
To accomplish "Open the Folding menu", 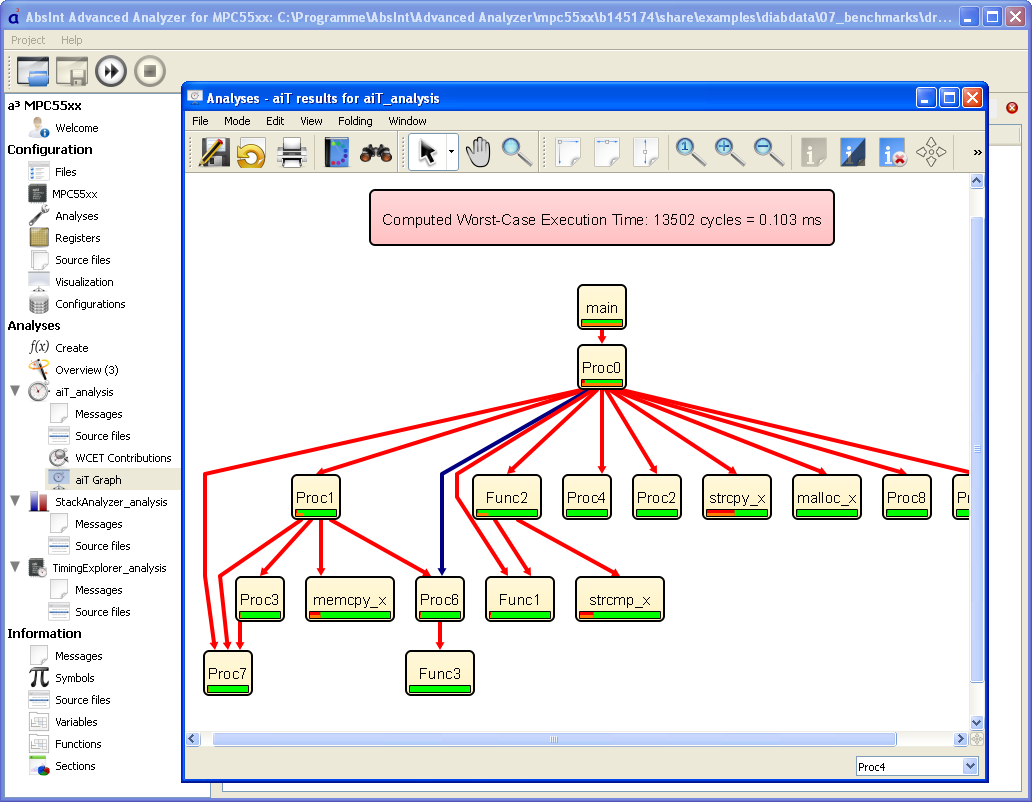I will point(355,121).
